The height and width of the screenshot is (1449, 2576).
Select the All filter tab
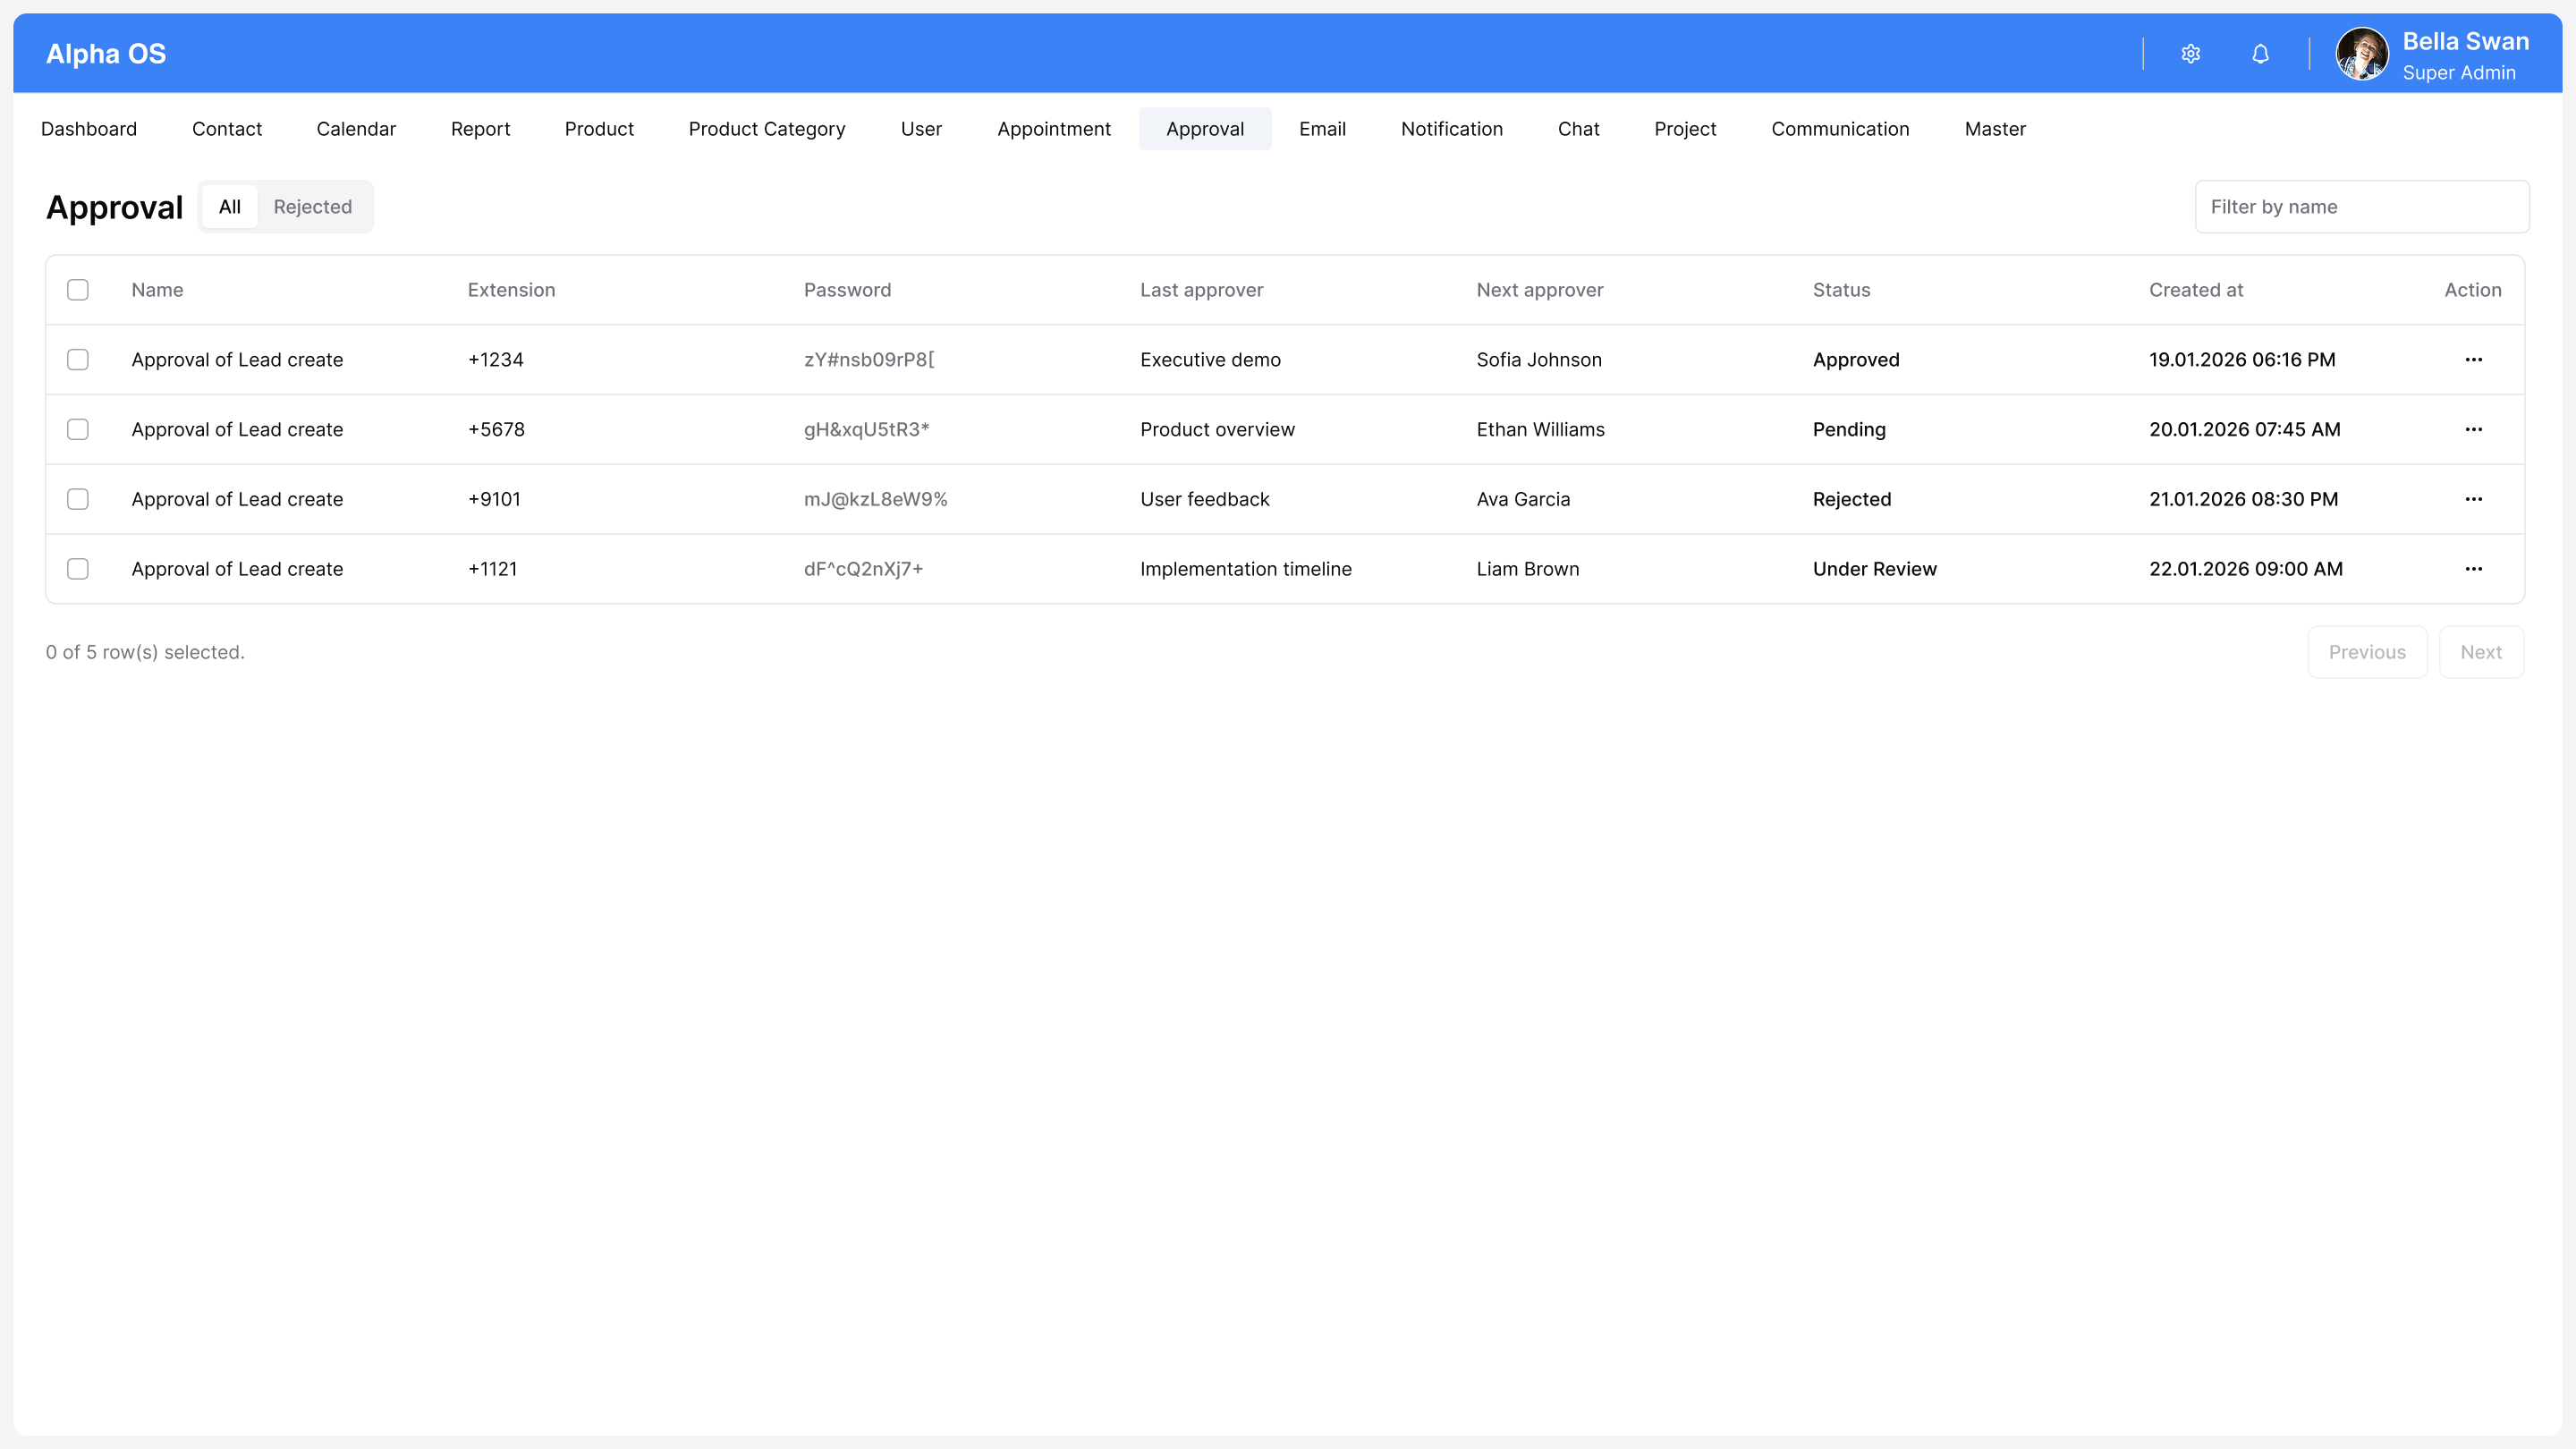230,207
